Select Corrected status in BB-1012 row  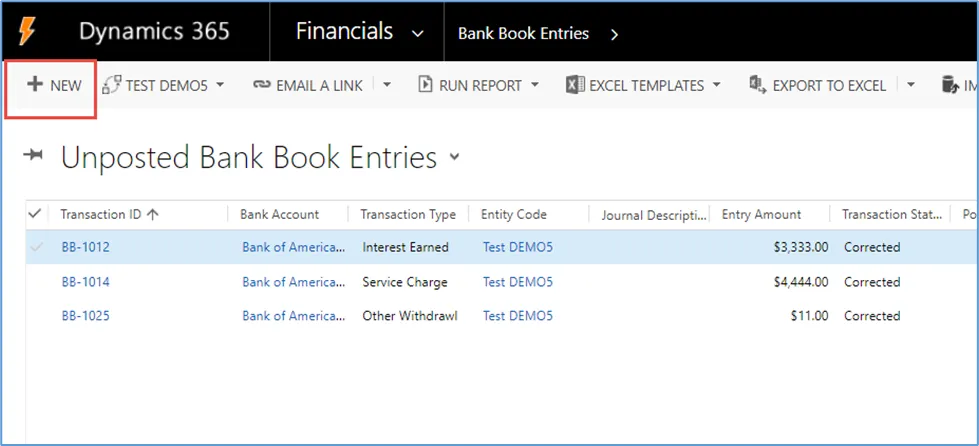point(872,247)
